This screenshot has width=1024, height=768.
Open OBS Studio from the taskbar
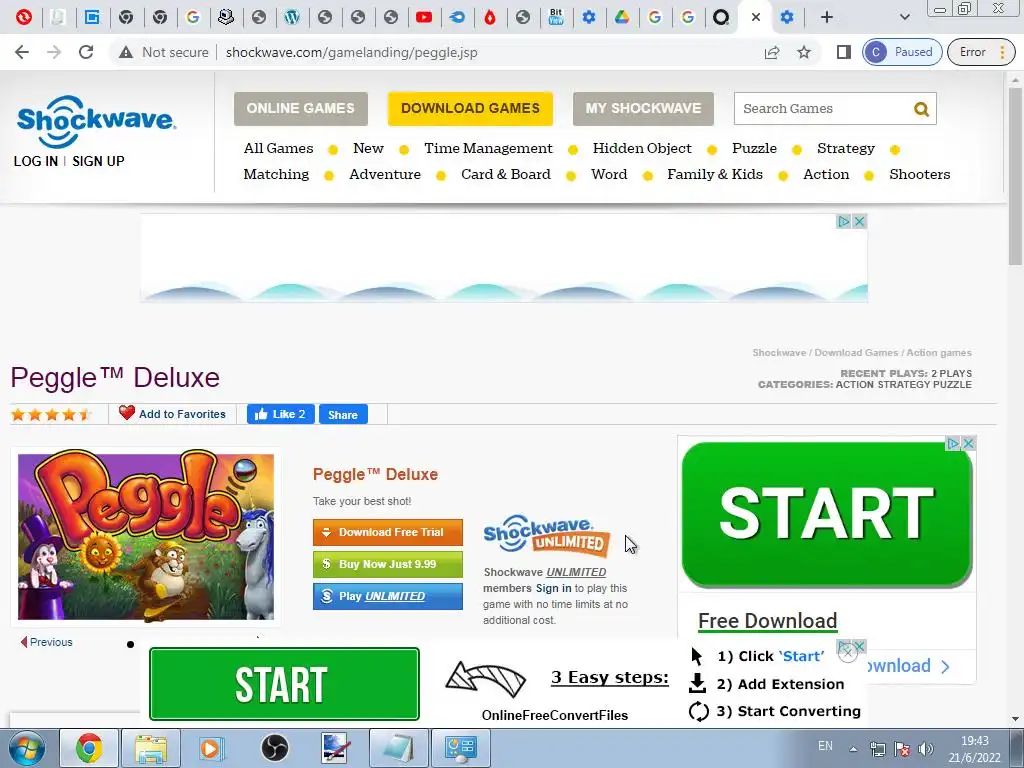point(274,748)
